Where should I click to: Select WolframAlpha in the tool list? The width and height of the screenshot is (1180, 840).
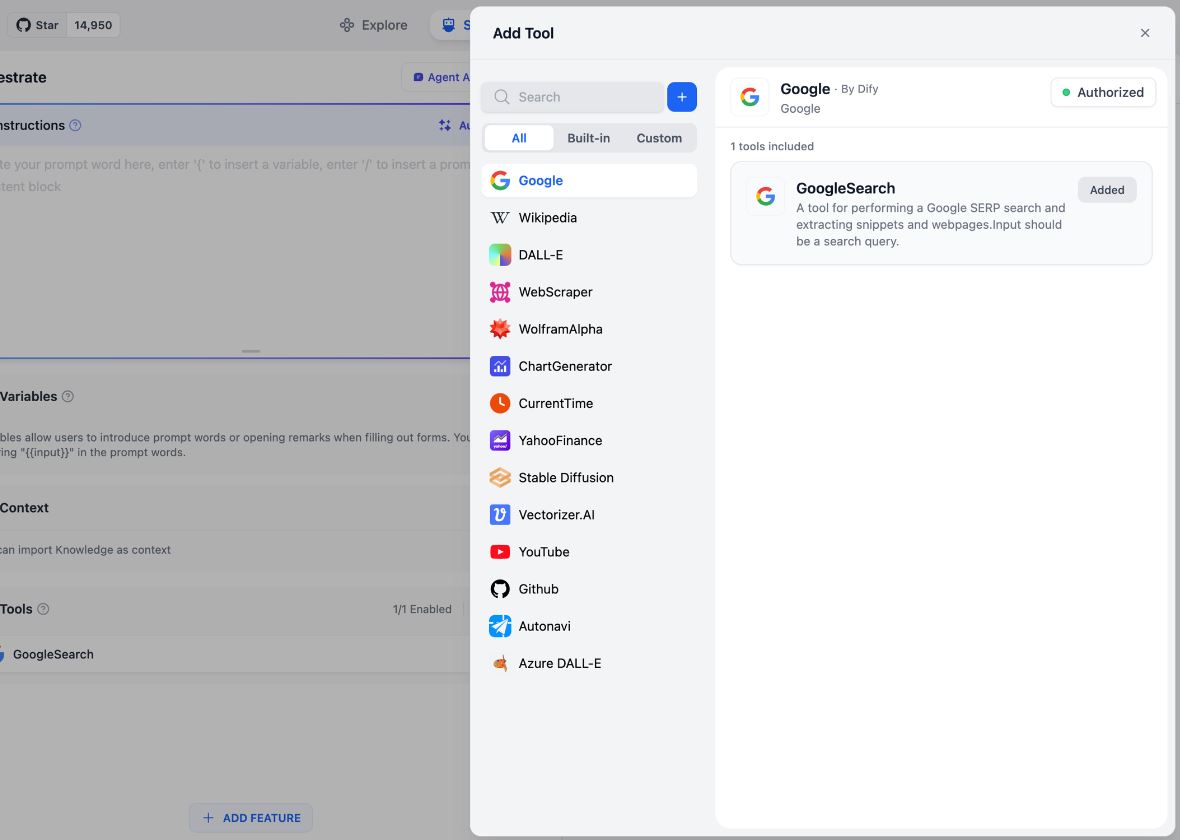[x=589, y=329]
